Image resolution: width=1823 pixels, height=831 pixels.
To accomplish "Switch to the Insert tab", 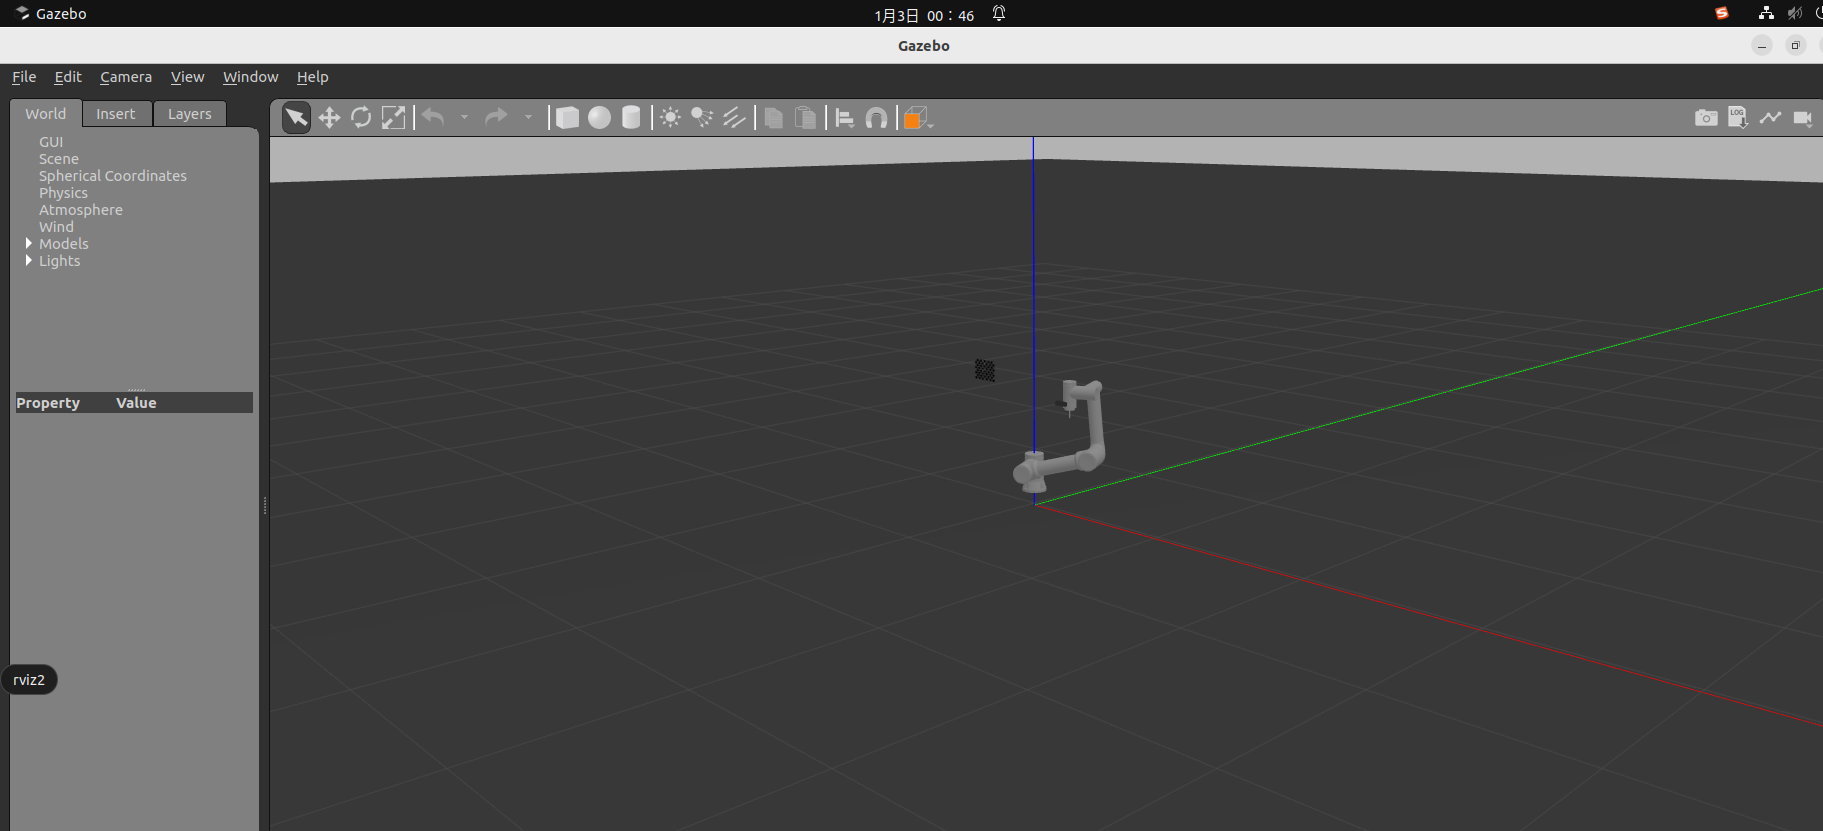I will pos(116,114).
